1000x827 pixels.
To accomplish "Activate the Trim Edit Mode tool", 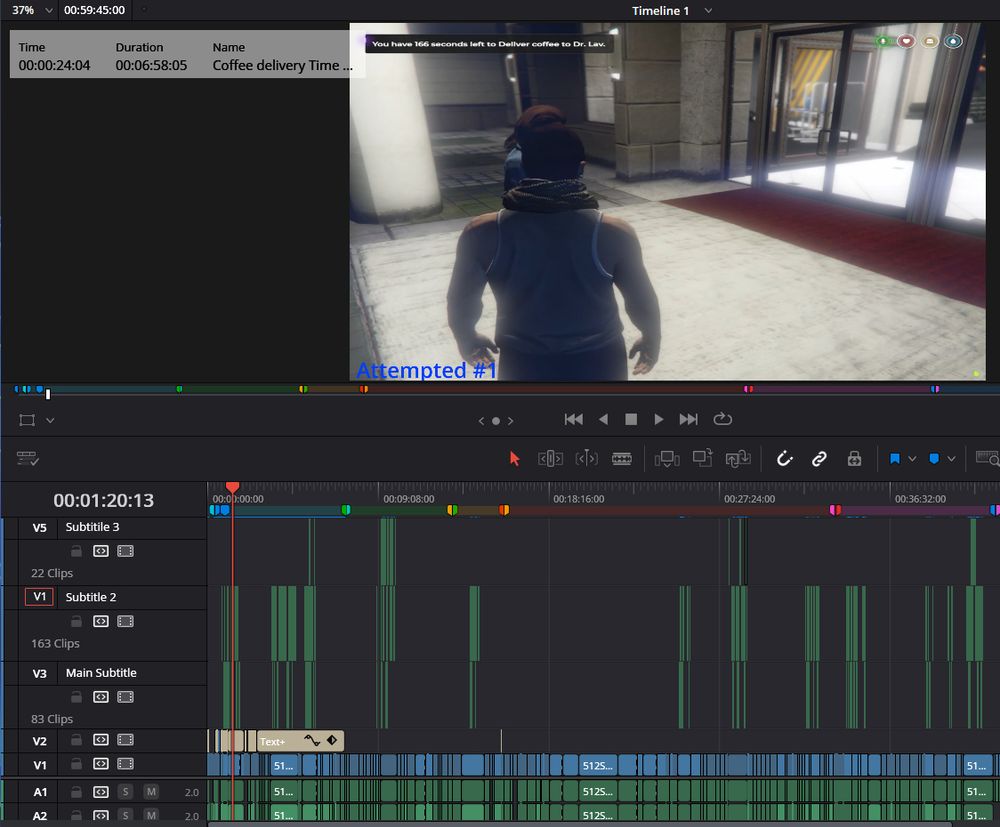I will point(550,458).
